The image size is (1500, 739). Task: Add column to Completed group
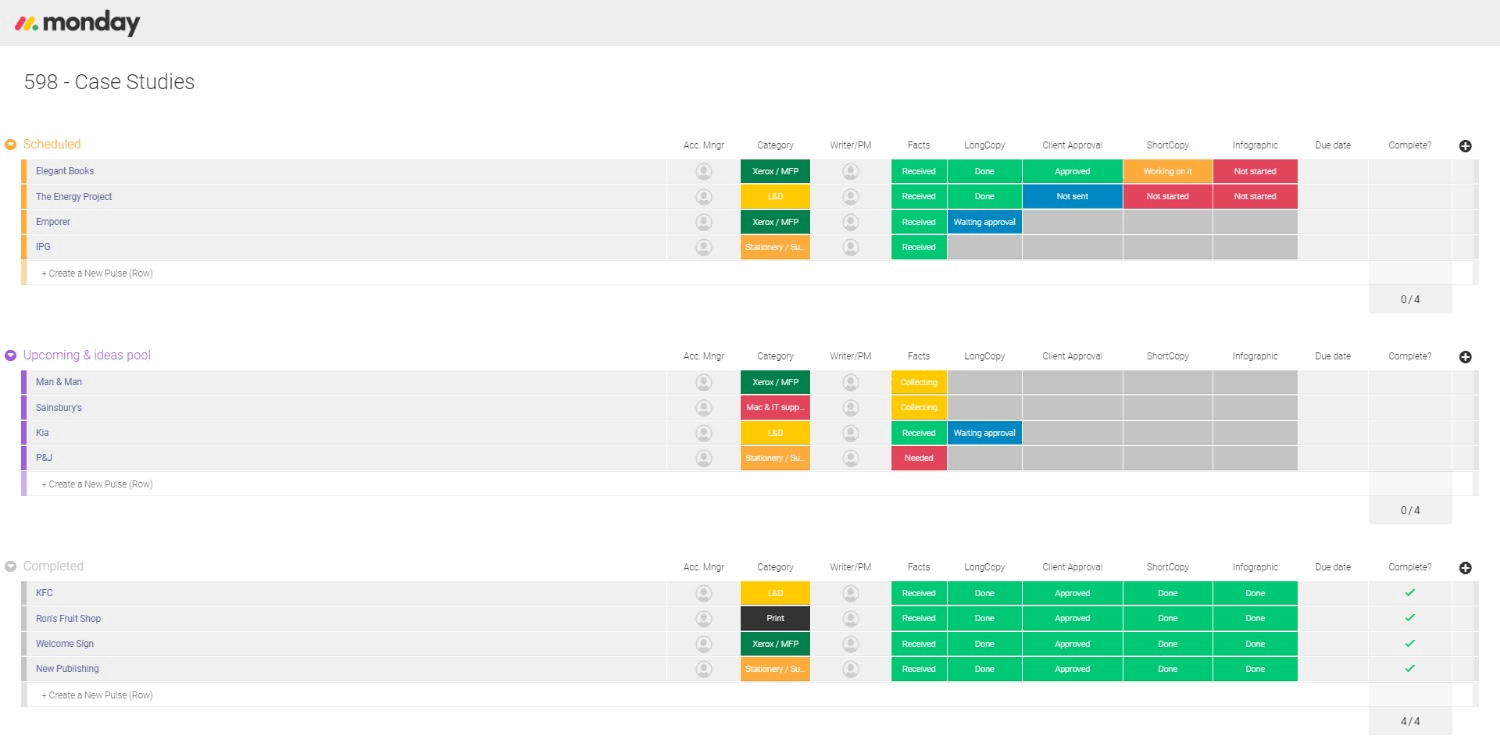(x=1465, y=568)
